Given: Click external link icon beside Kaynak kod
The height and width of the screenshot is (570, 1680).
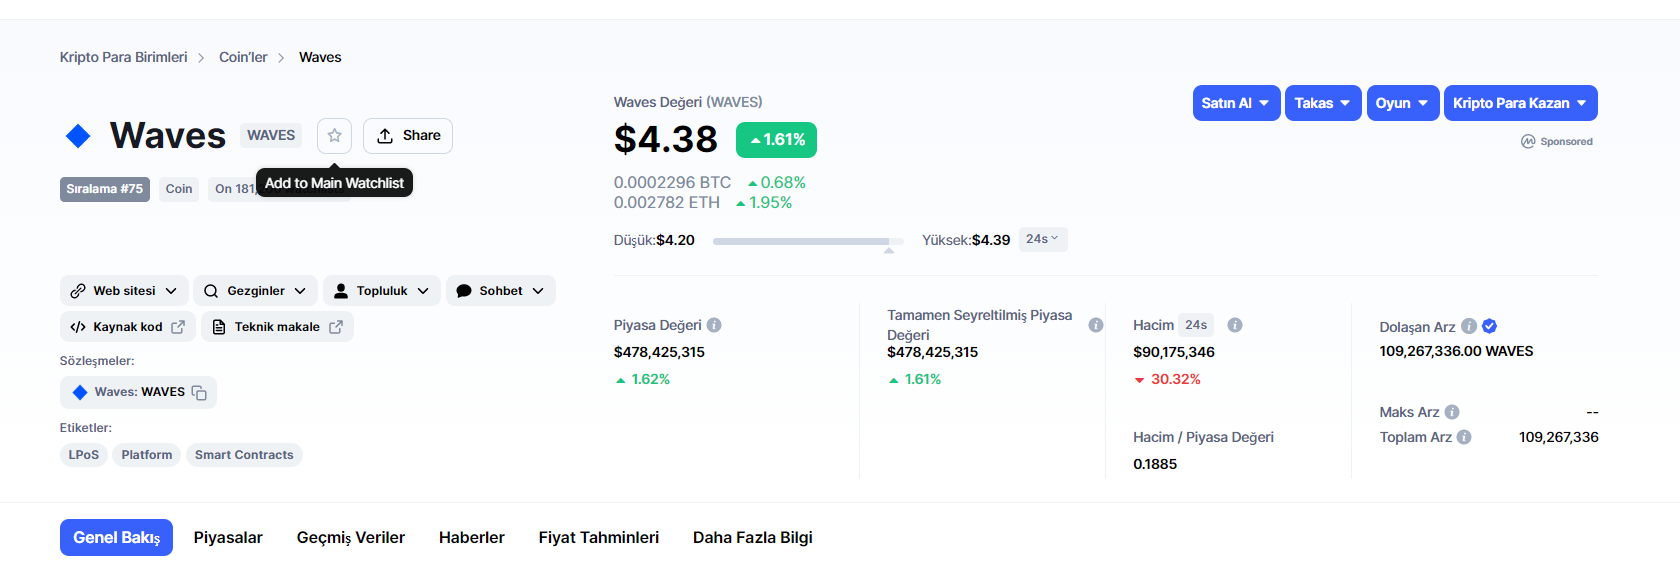Looking at the screenshot, I should tap(178, 327).
